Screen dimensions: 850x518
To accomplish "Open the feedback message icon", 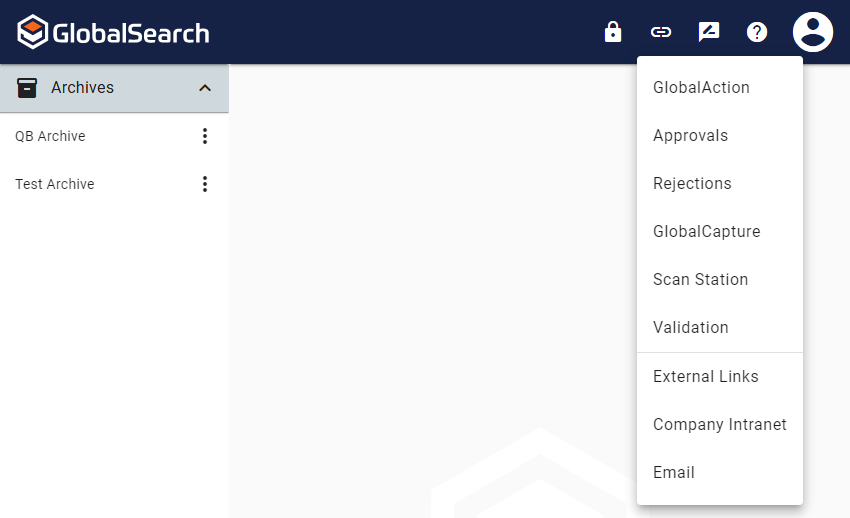I will (x=708, y=32).
